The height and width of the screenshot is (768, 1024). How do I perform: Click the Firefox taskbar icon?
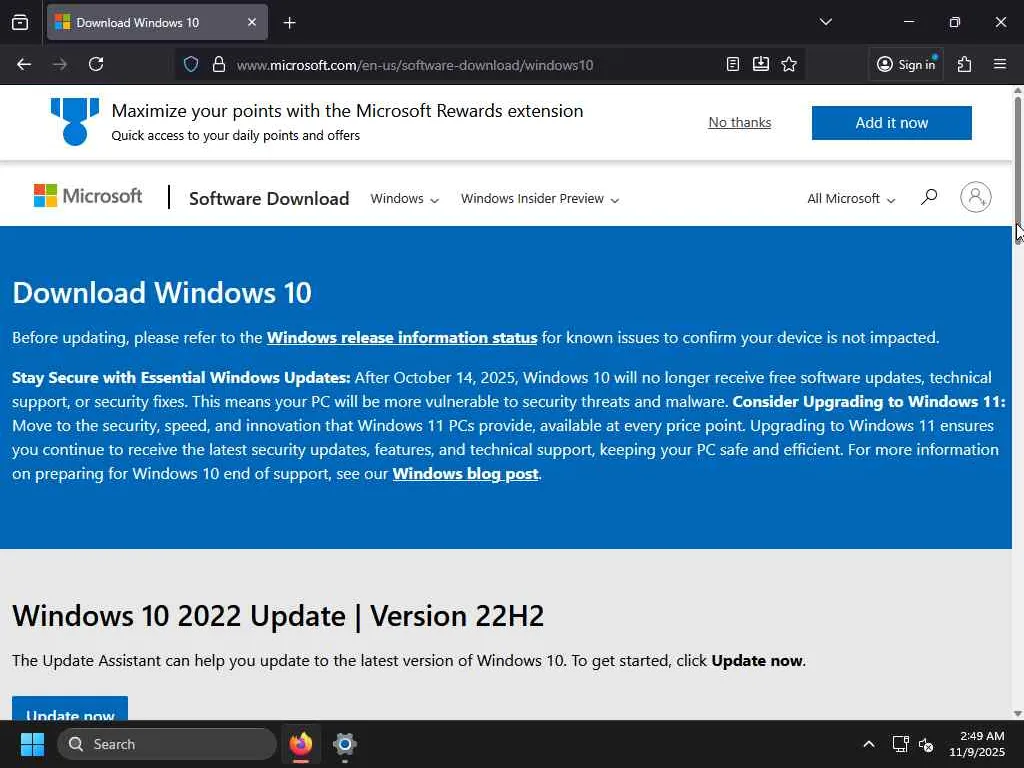point(300,744)
